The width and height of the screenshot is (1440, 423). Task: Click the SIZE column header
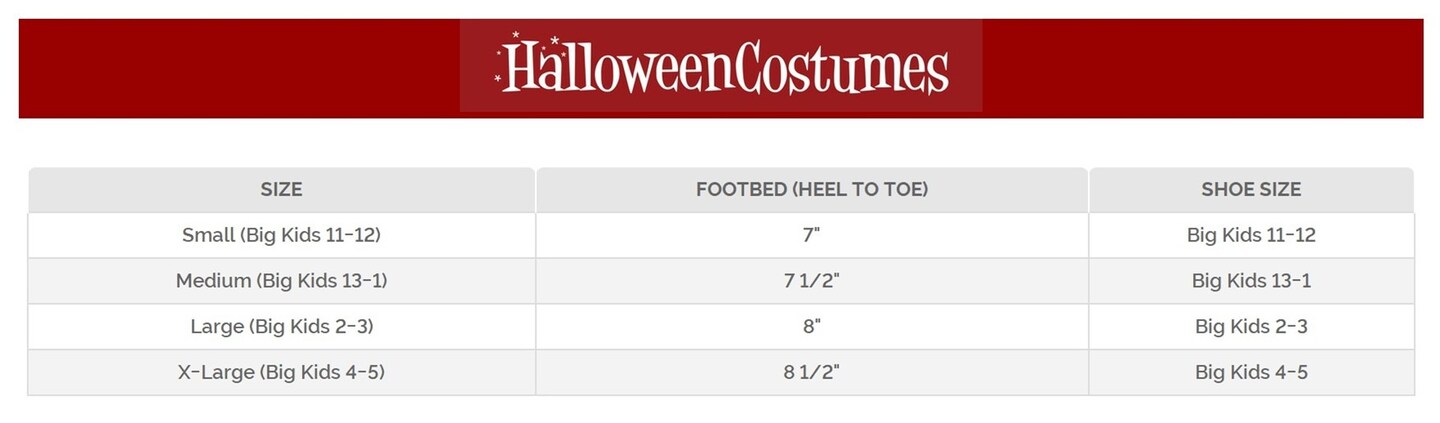click(x=281, y=189)
